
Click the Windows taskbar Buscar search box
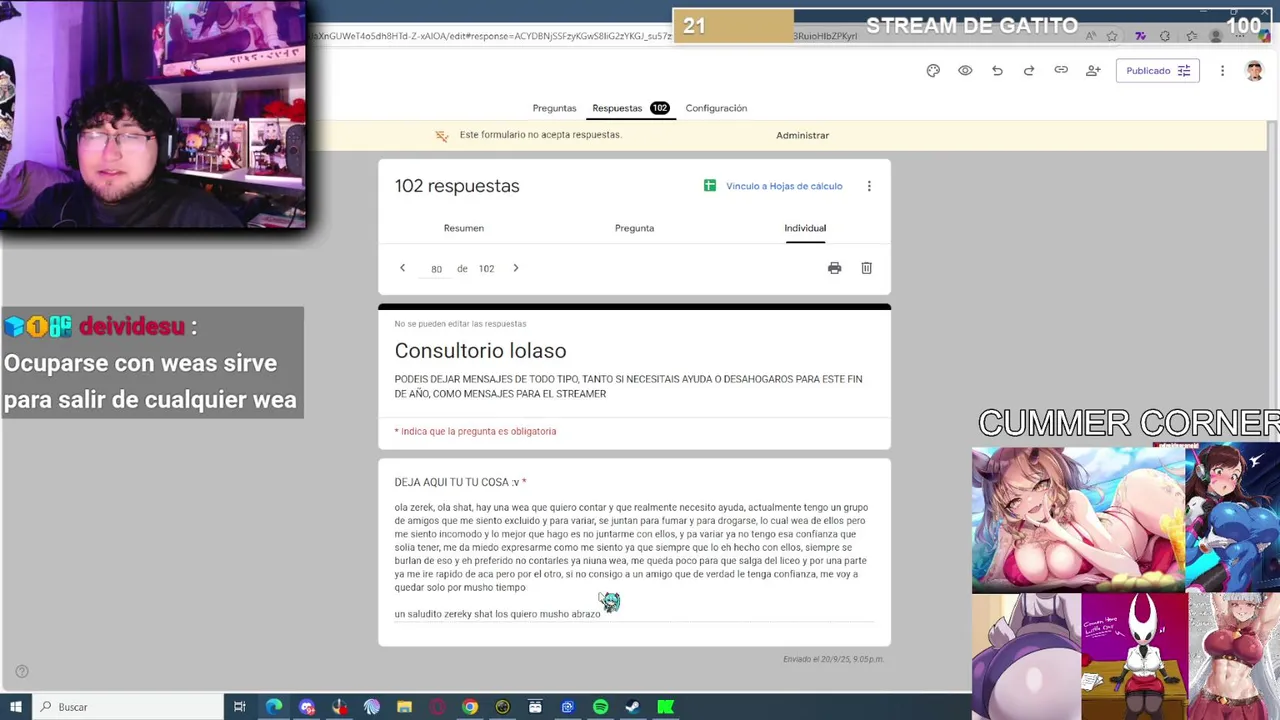pos(128,707)
